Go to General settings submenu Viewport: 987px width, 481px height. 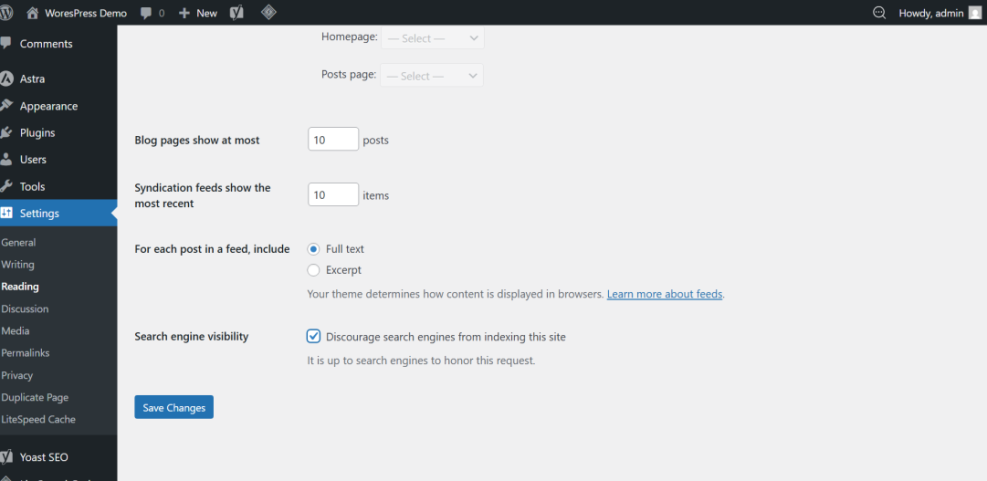point(18,242)
